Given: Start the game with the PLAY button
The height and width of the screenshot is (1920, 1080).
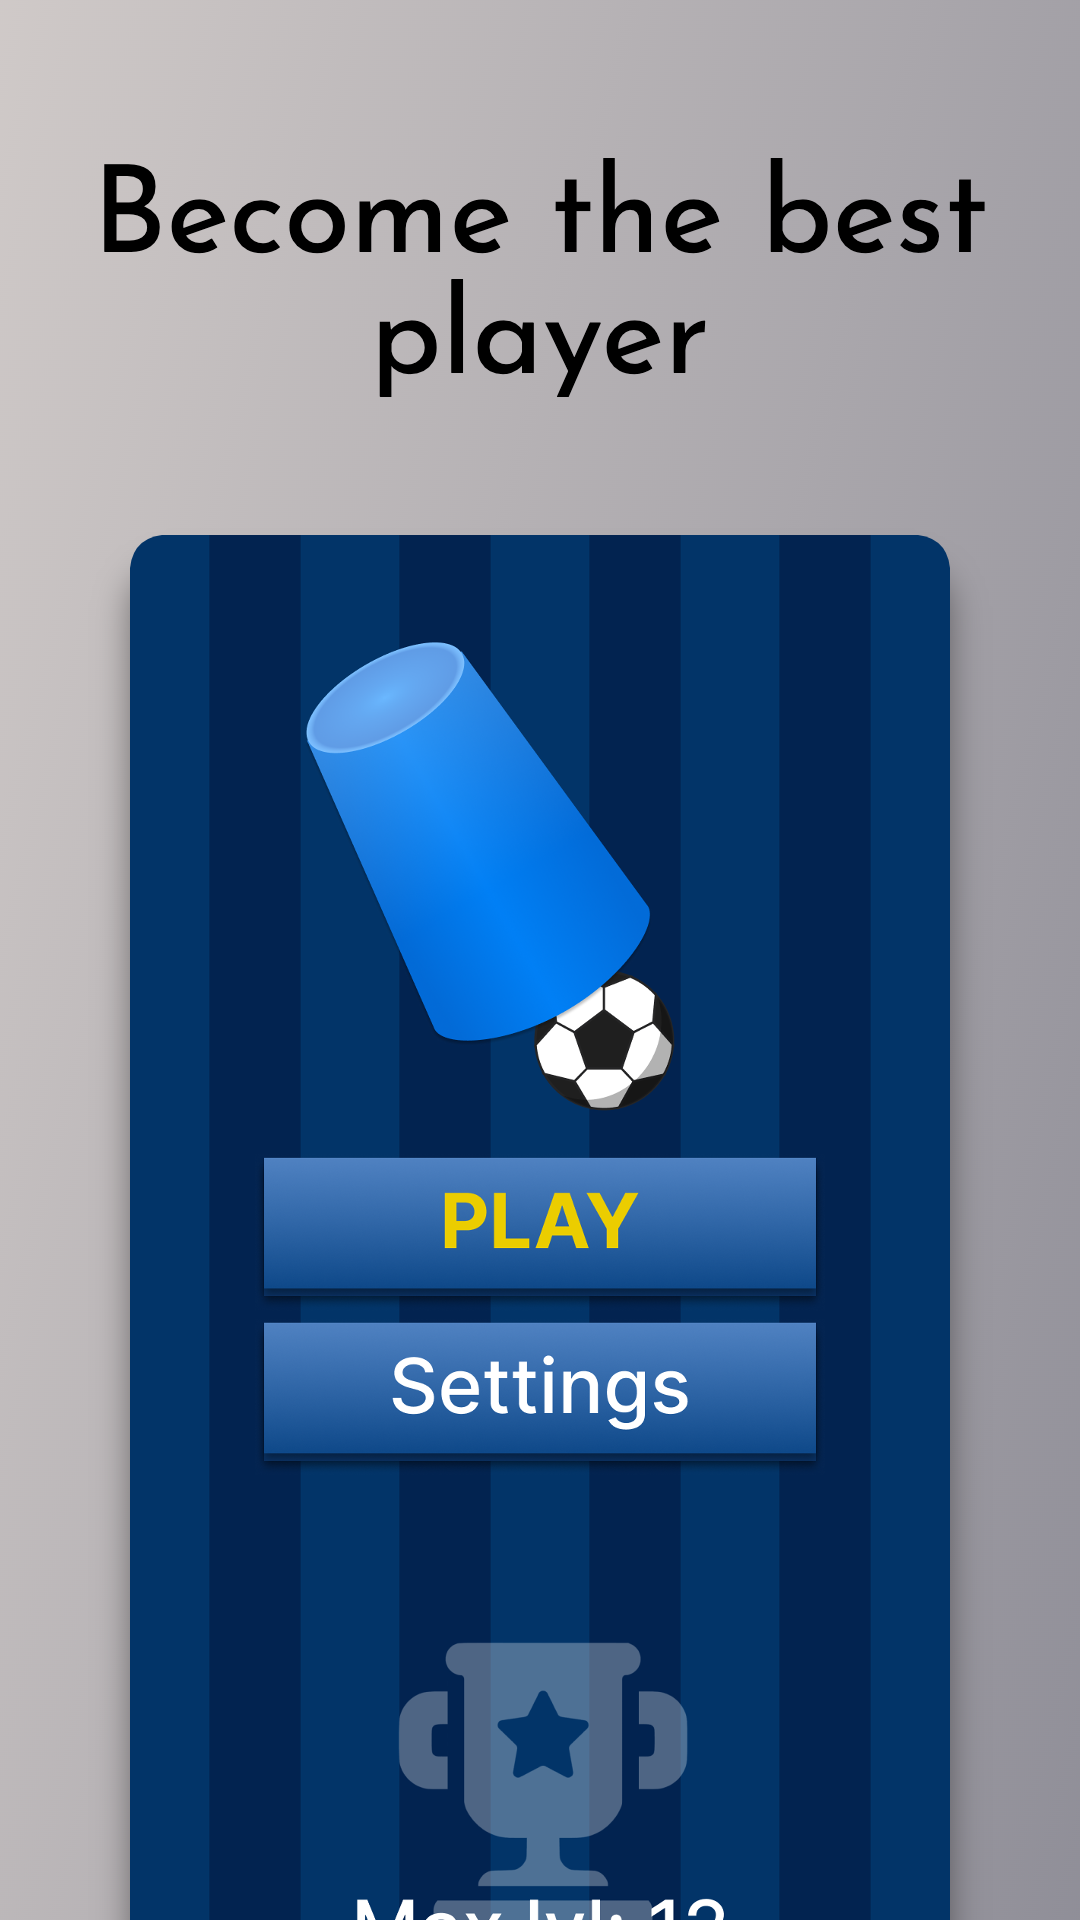Looking at the screenshot, I should pyautogui.click(x=540, y=1226).
